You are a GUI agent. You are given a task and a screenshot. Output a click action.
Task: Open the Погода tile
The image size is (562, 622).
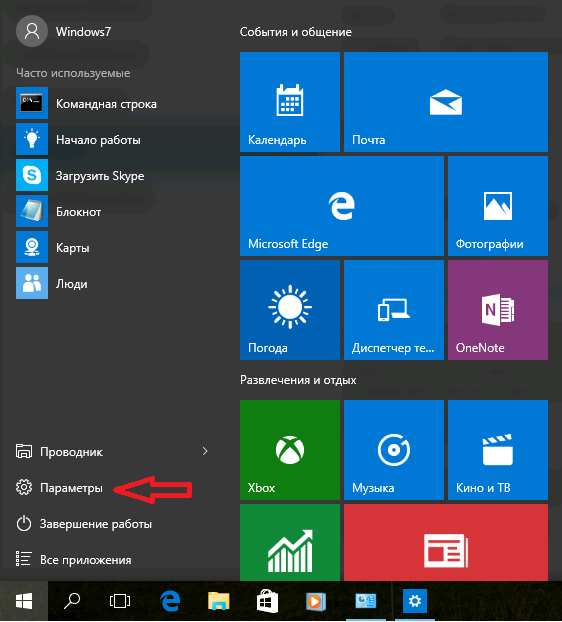point(290,310)
